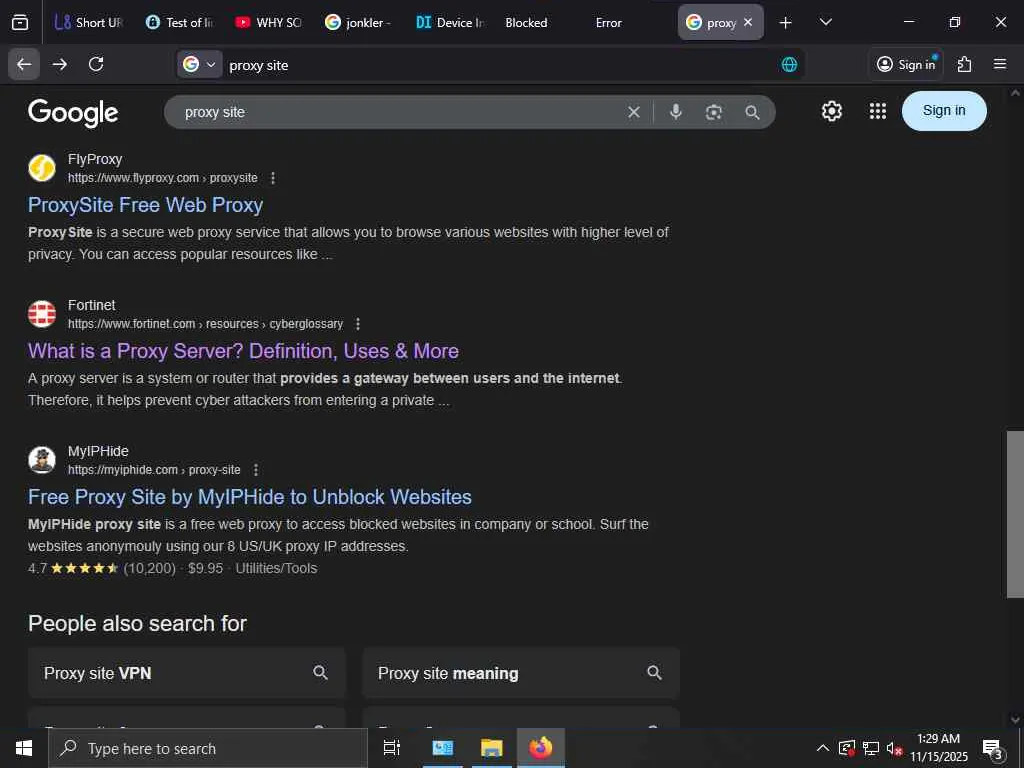1024x768 pixels.
Task: Search for Proxy site meaning suggestion
Action: coord(521,673)
